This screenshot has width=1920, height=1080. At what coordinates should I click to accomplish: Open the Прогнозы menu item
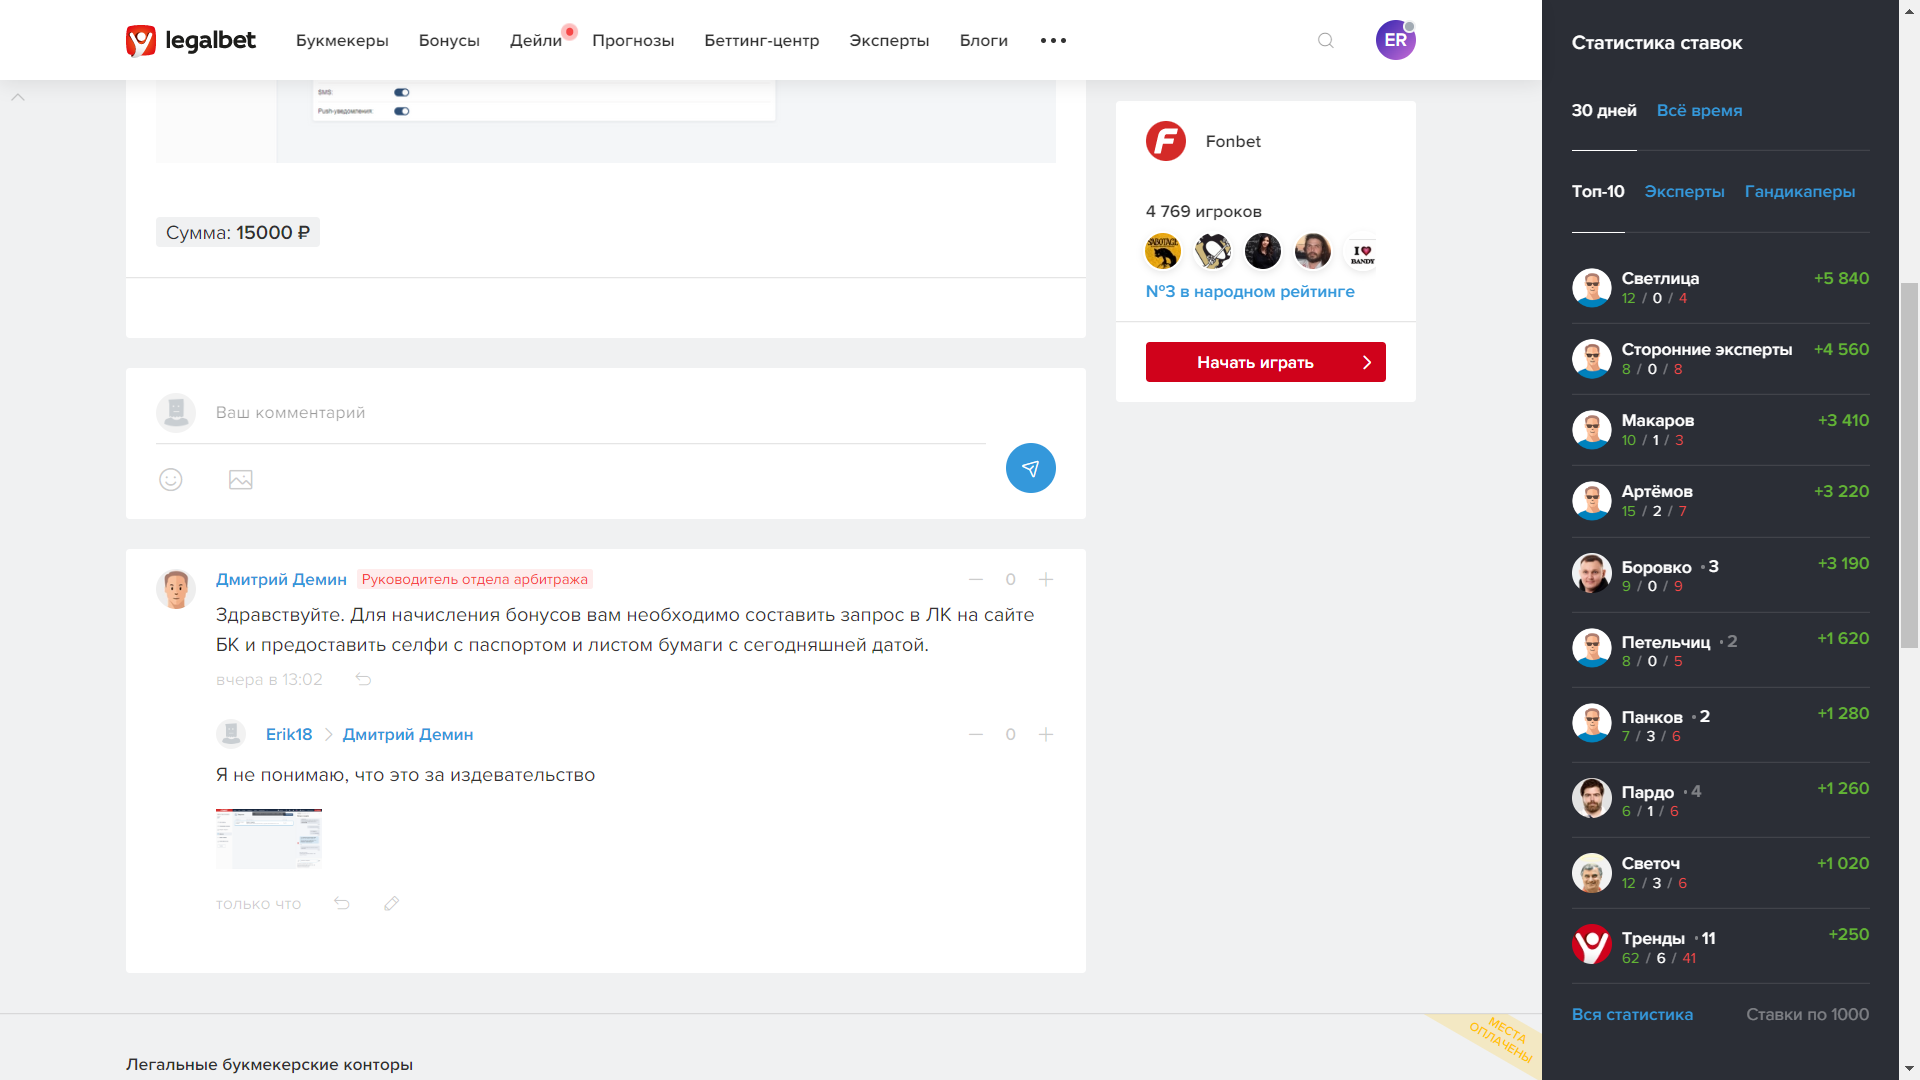(633, 41)
